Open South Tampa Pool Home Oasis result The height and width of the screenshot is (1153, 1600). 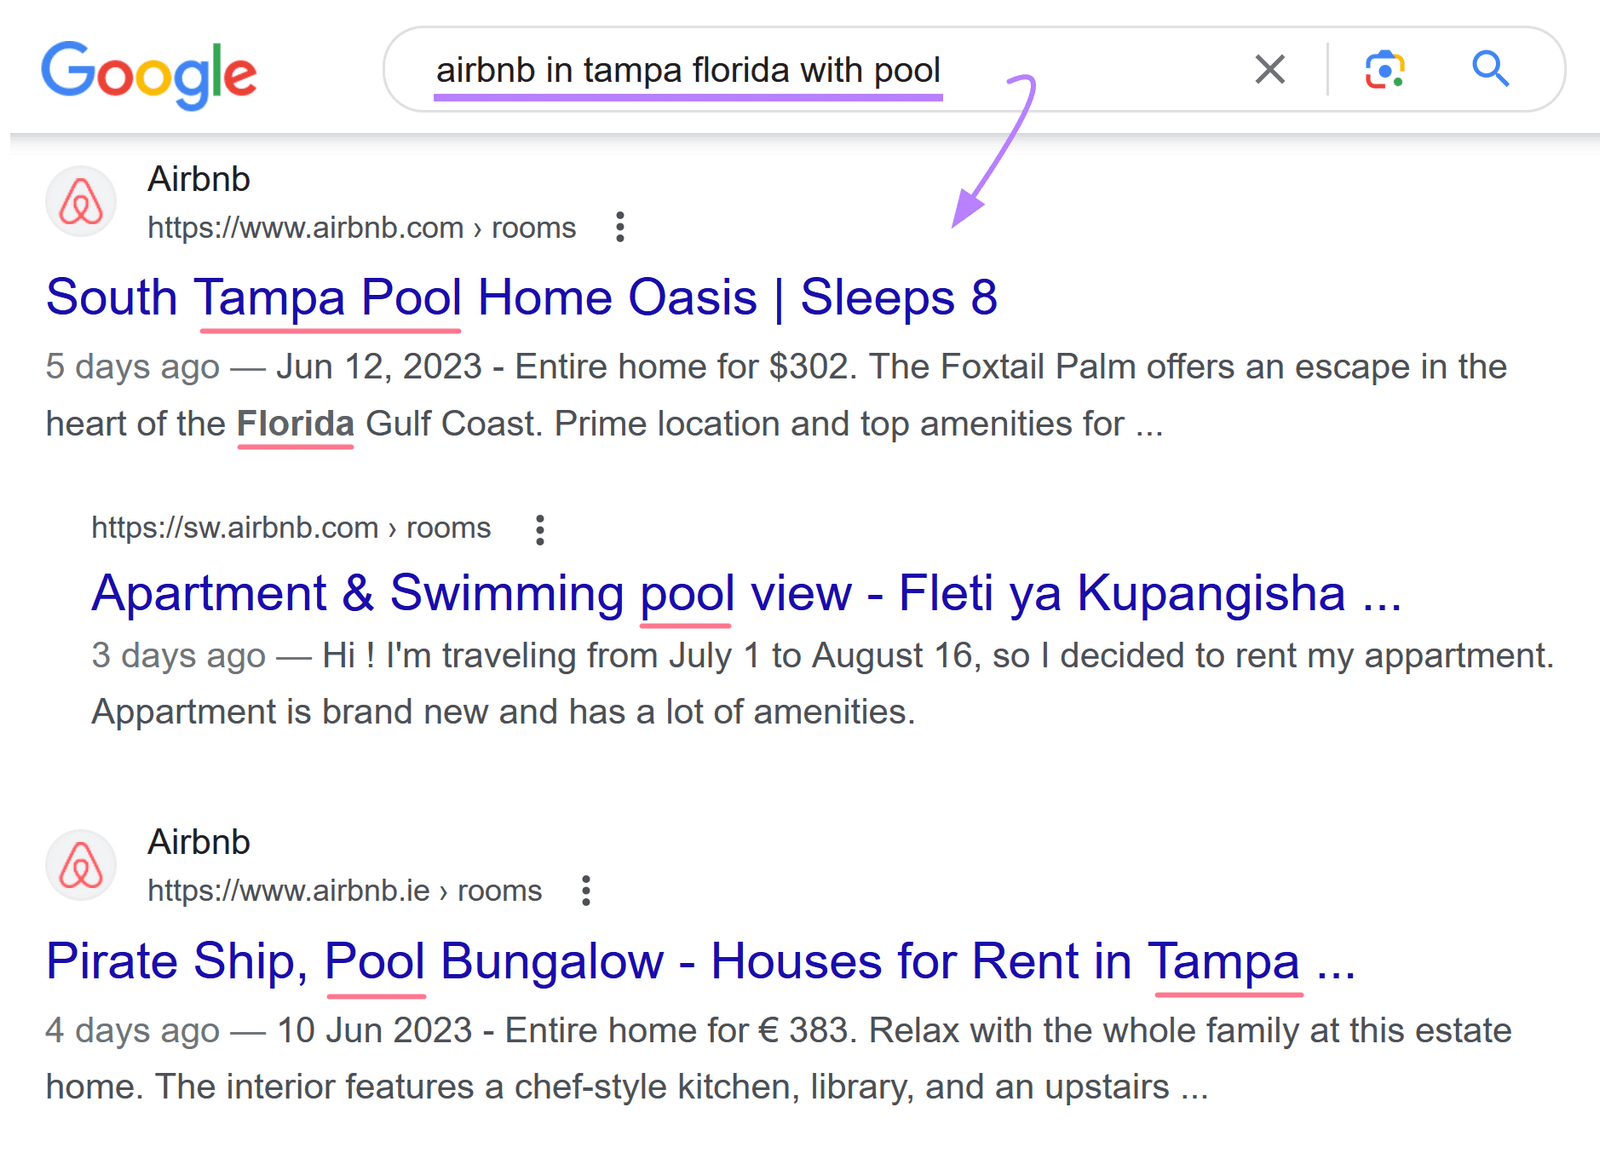pyautogui.click(x=521, y=298)
